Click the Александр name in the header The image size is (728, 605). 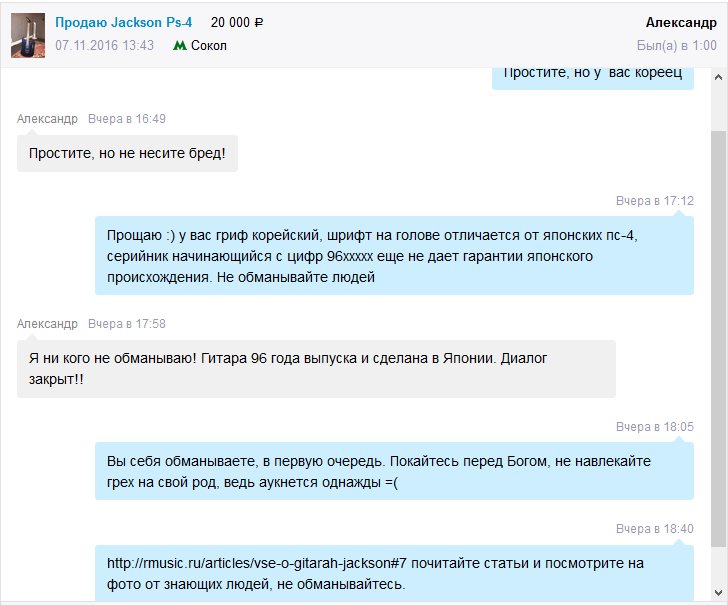click(681, 22)
